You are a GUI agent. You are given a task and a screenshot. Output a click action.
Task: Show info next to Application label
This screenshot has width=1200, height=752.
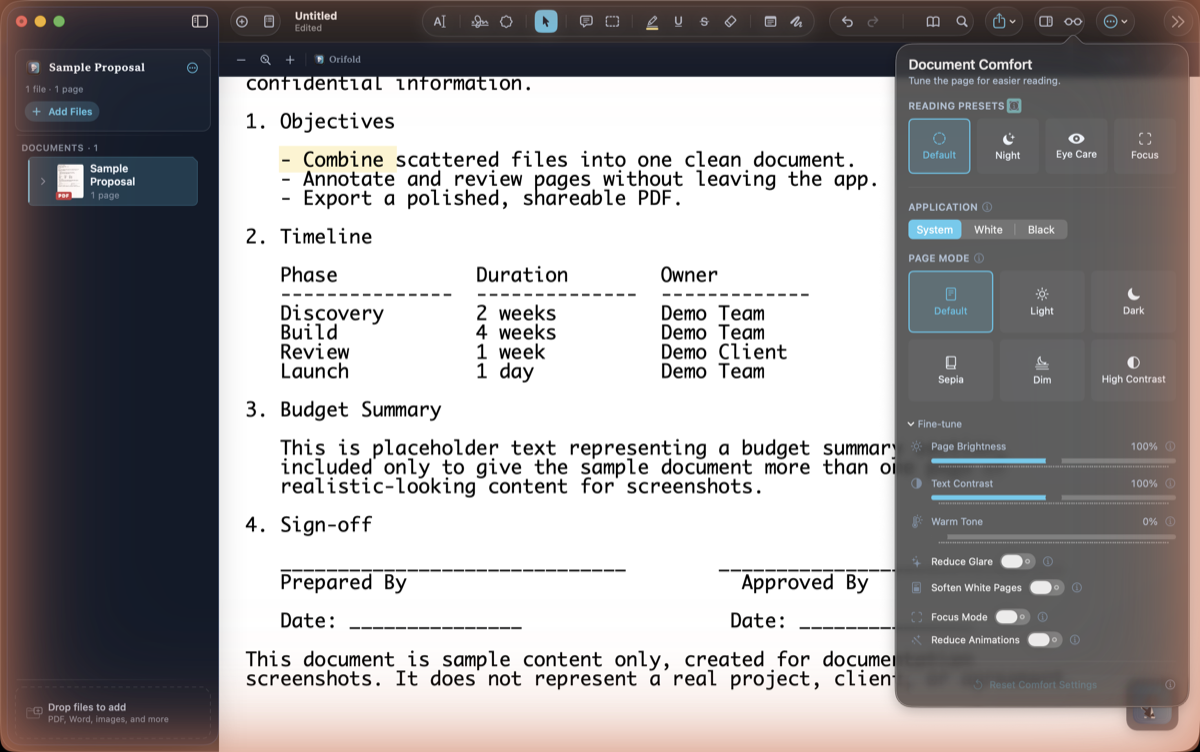(987, 207)
